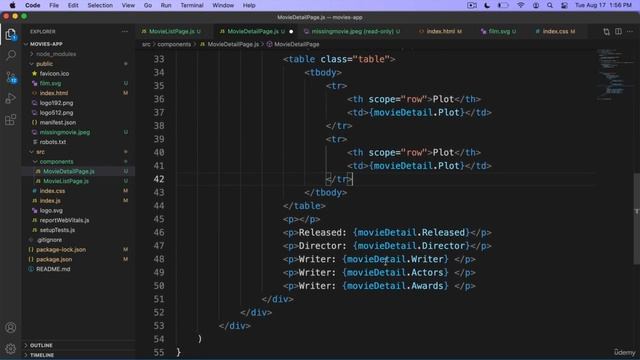Open Explorer more actions ellipsis

[124, 31]
